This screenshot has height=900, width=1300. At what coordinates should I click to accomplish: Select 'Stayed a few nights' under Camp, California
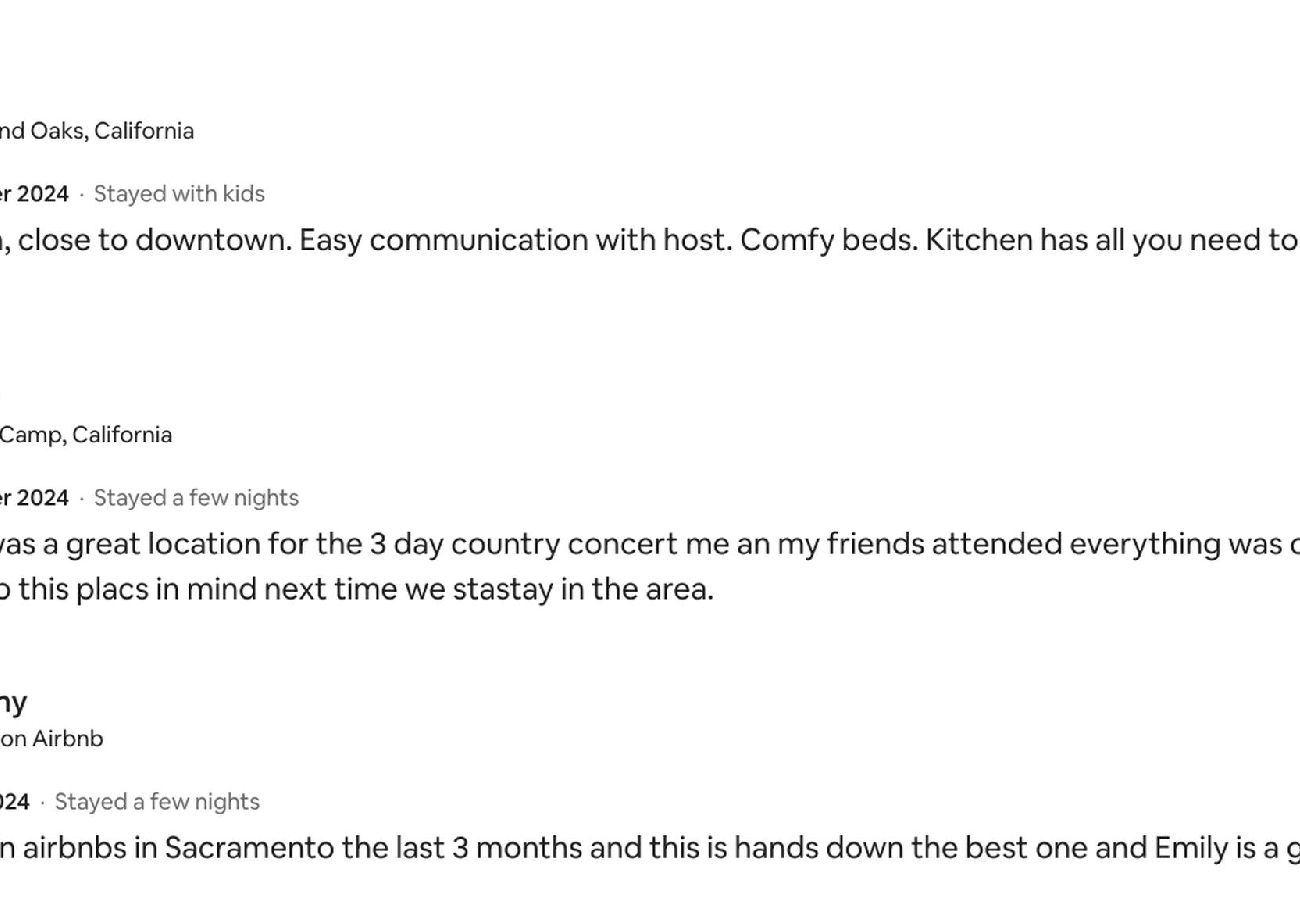pos(196,498)
